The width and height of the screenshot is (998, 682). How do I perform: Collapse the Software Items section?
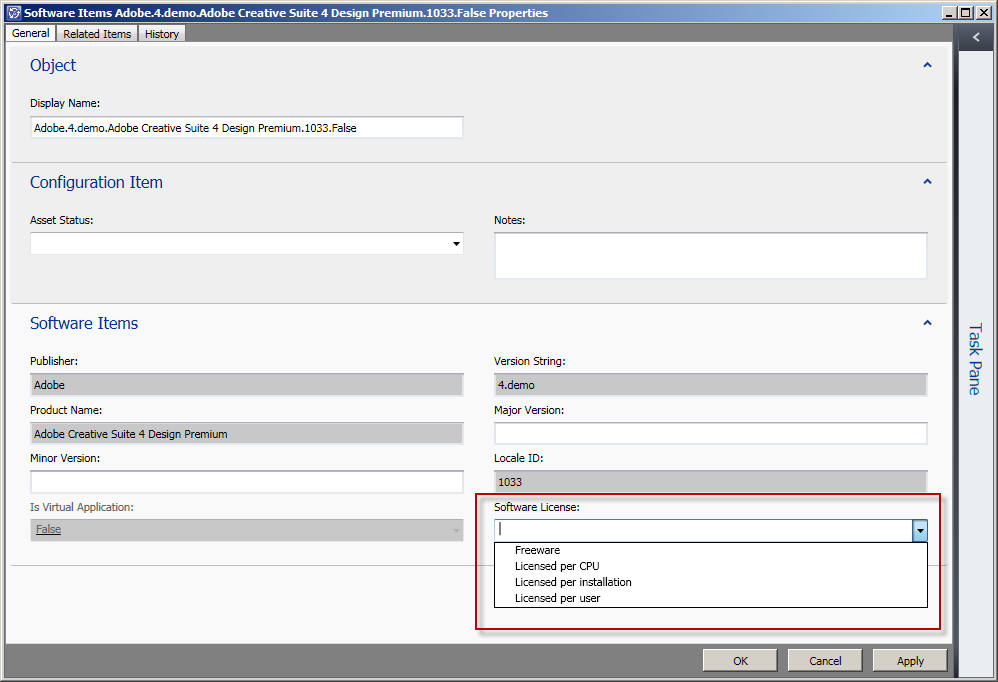coord(927,323)
